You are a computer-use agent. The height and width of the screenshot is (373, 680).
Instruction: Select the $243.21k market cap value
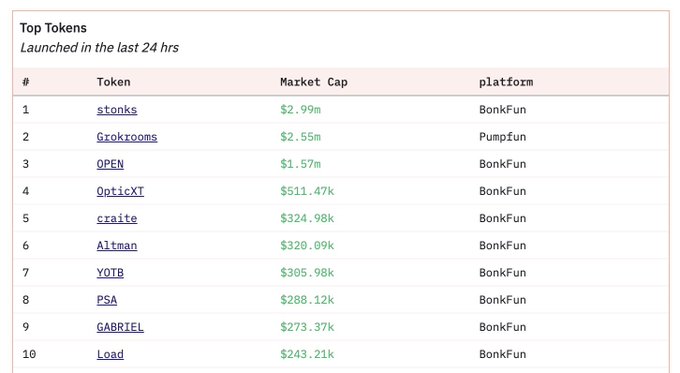(x=307, y=354)
